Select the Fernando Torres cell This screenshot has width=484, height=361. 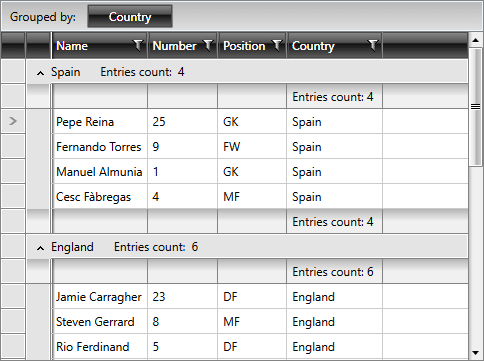[100, 146]
